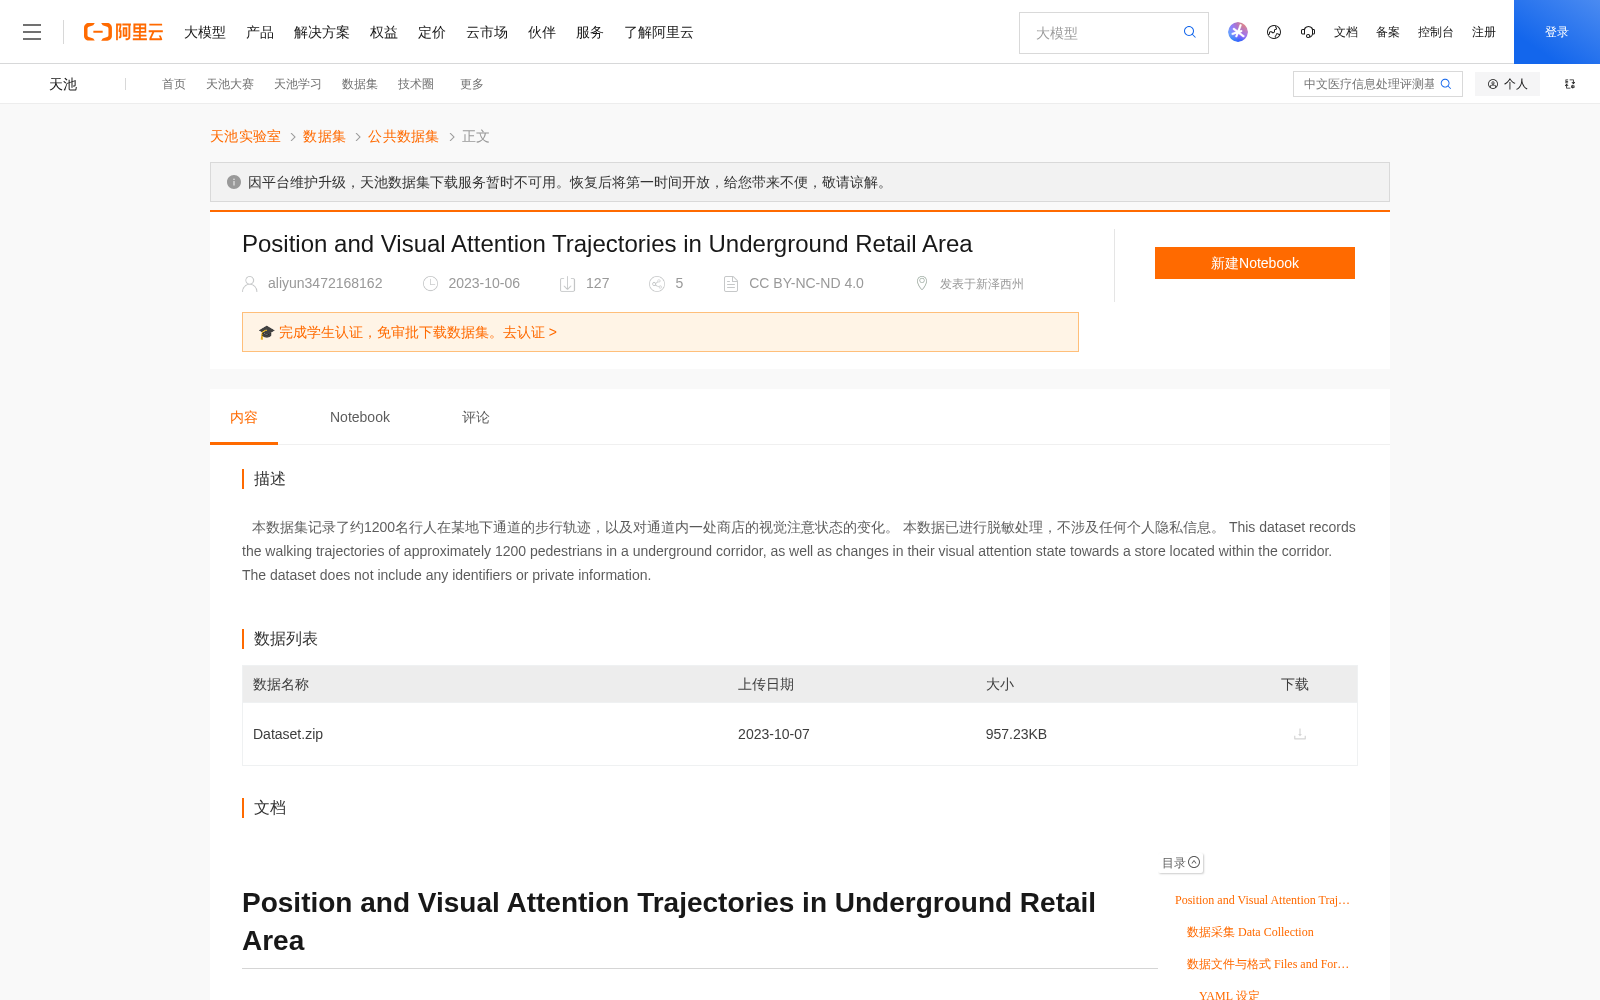
Task: Open the 伙伴 menu item
Action: [x=542, y=32]
